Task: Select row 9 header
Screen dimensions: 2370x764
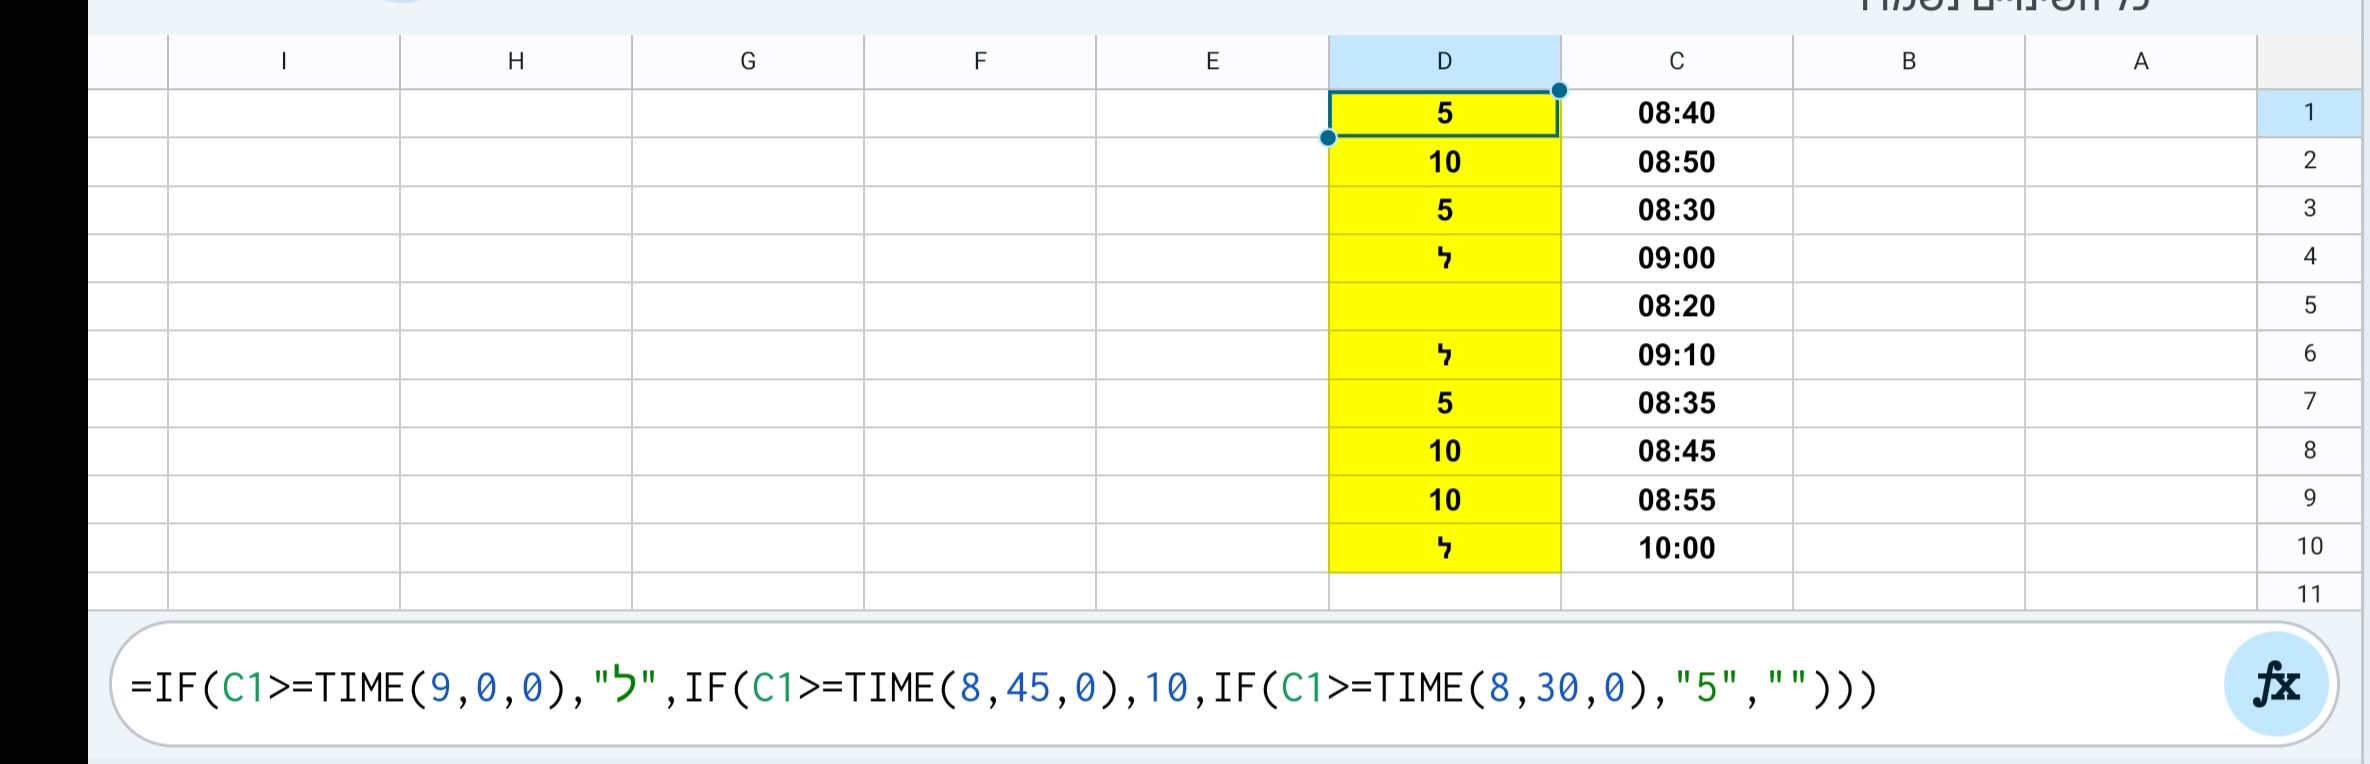Action: coord(2310,499)
